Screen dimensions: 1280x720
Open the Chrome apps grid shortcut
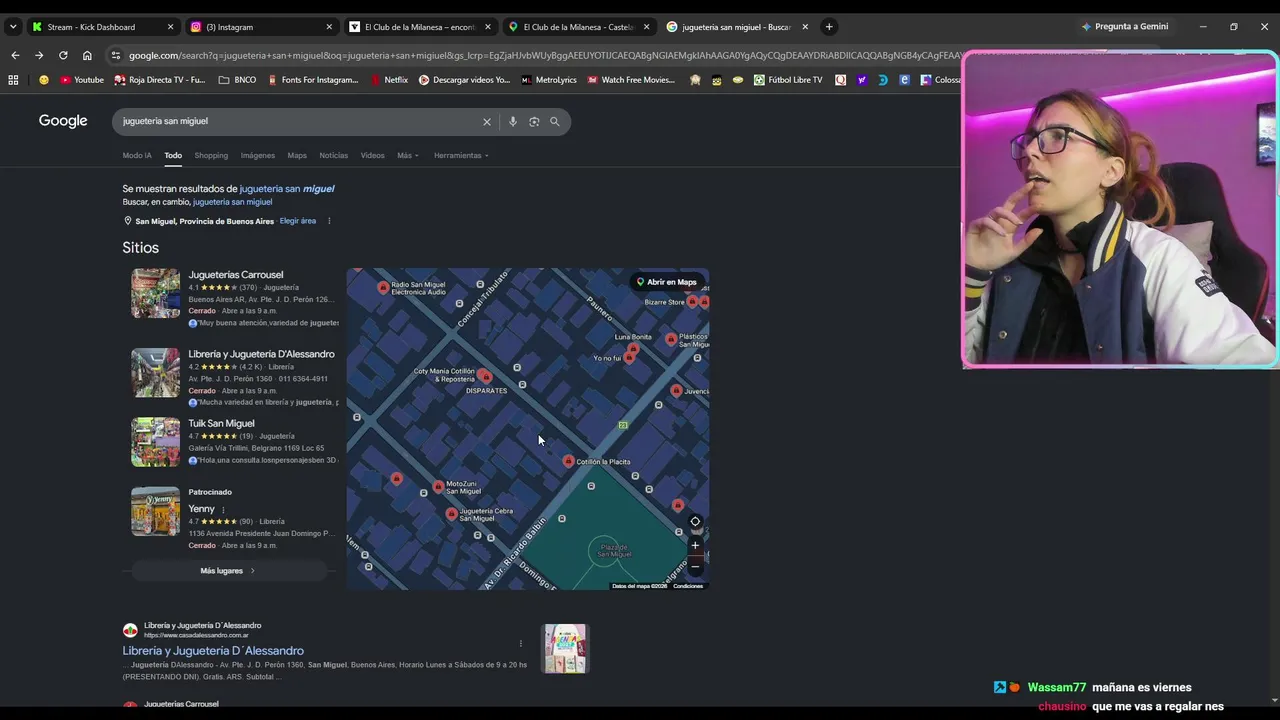click(13, 80)
